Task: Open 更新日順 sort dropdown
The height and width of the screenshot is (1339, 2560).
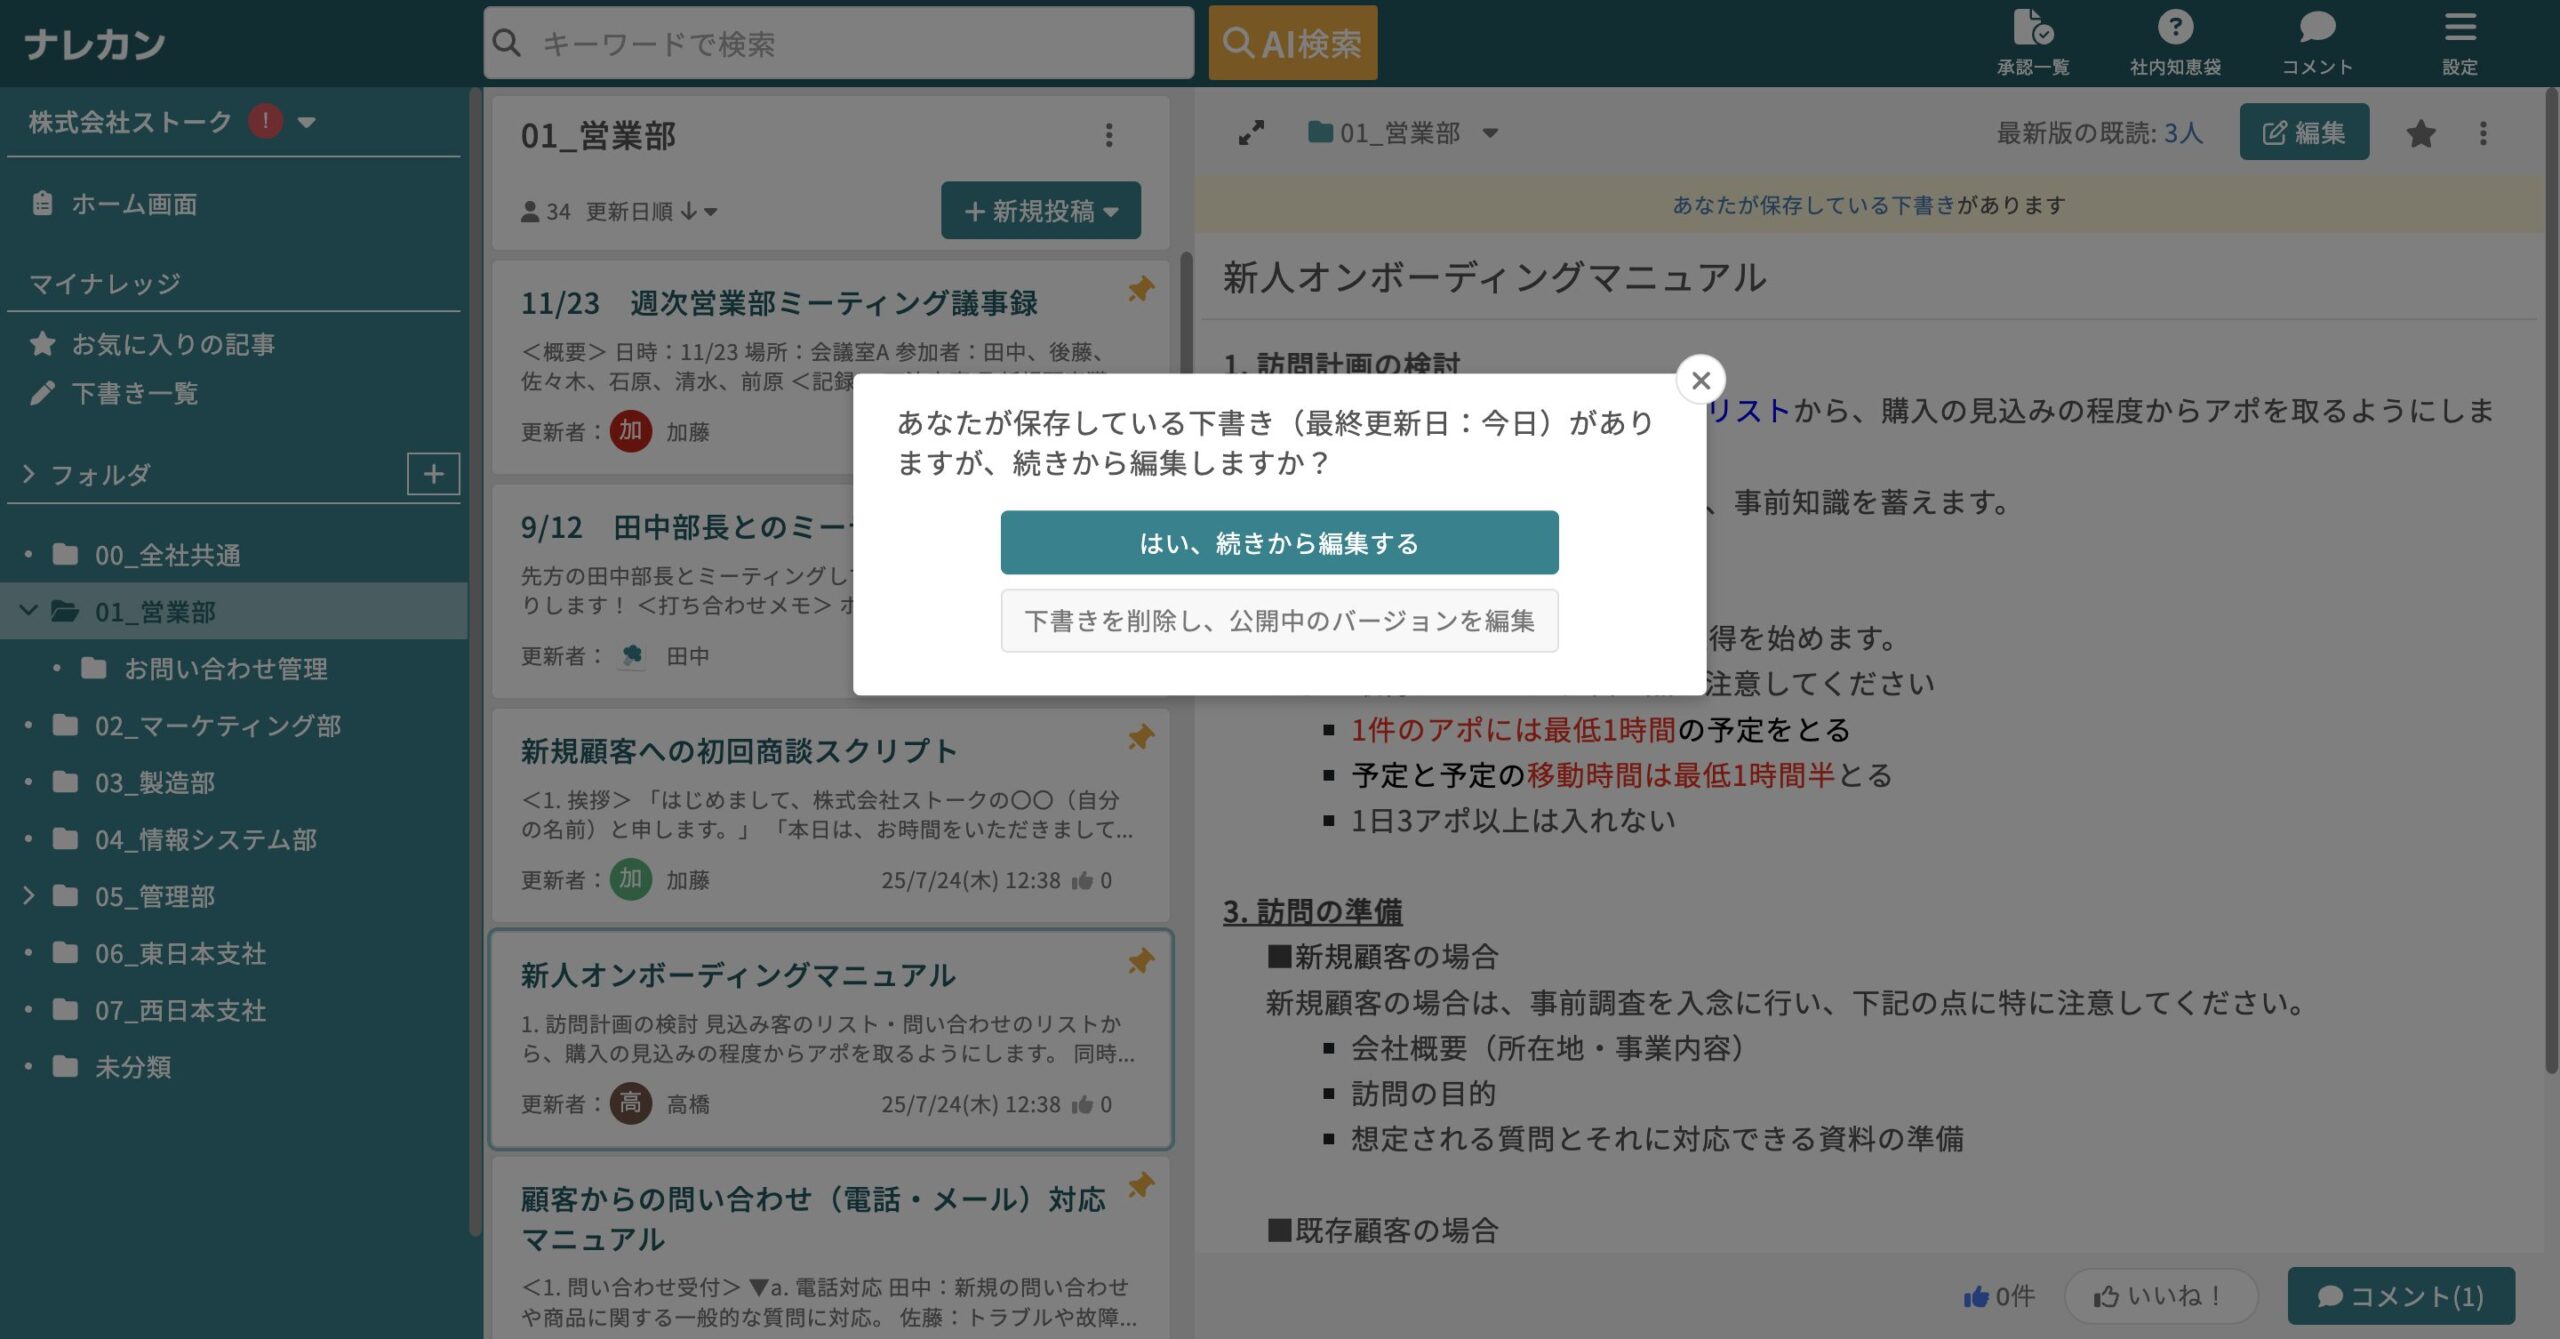Action: (651, 212)
